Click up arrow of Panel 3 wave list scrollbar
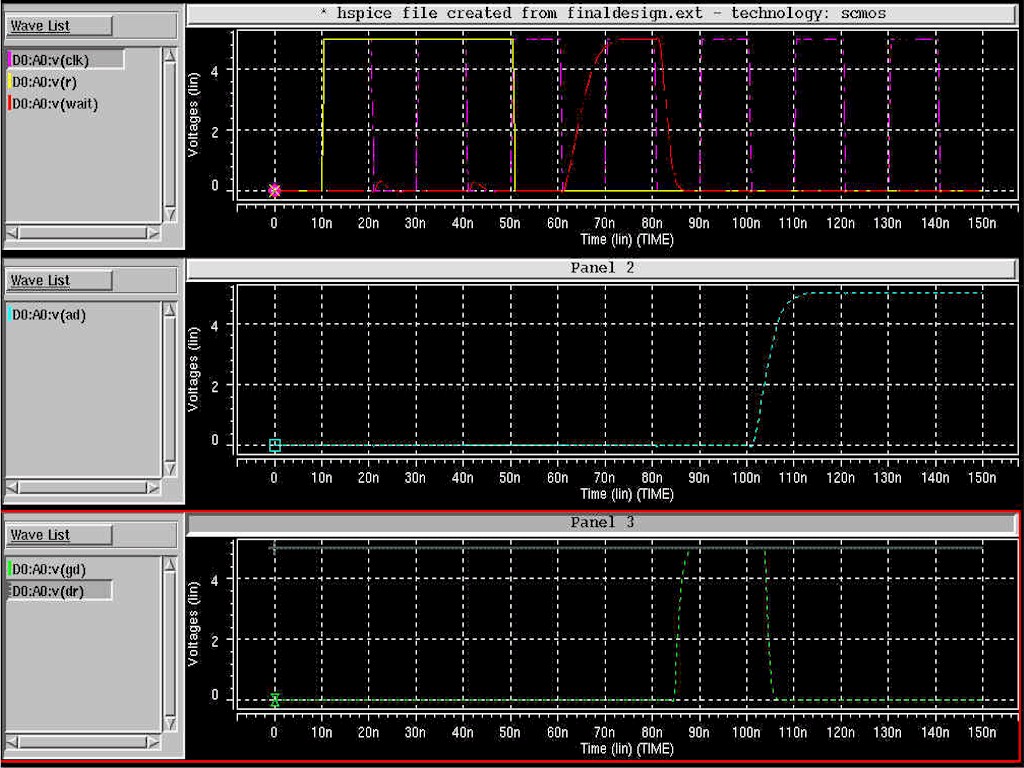The image size is (1024, 768). point(170,565)
